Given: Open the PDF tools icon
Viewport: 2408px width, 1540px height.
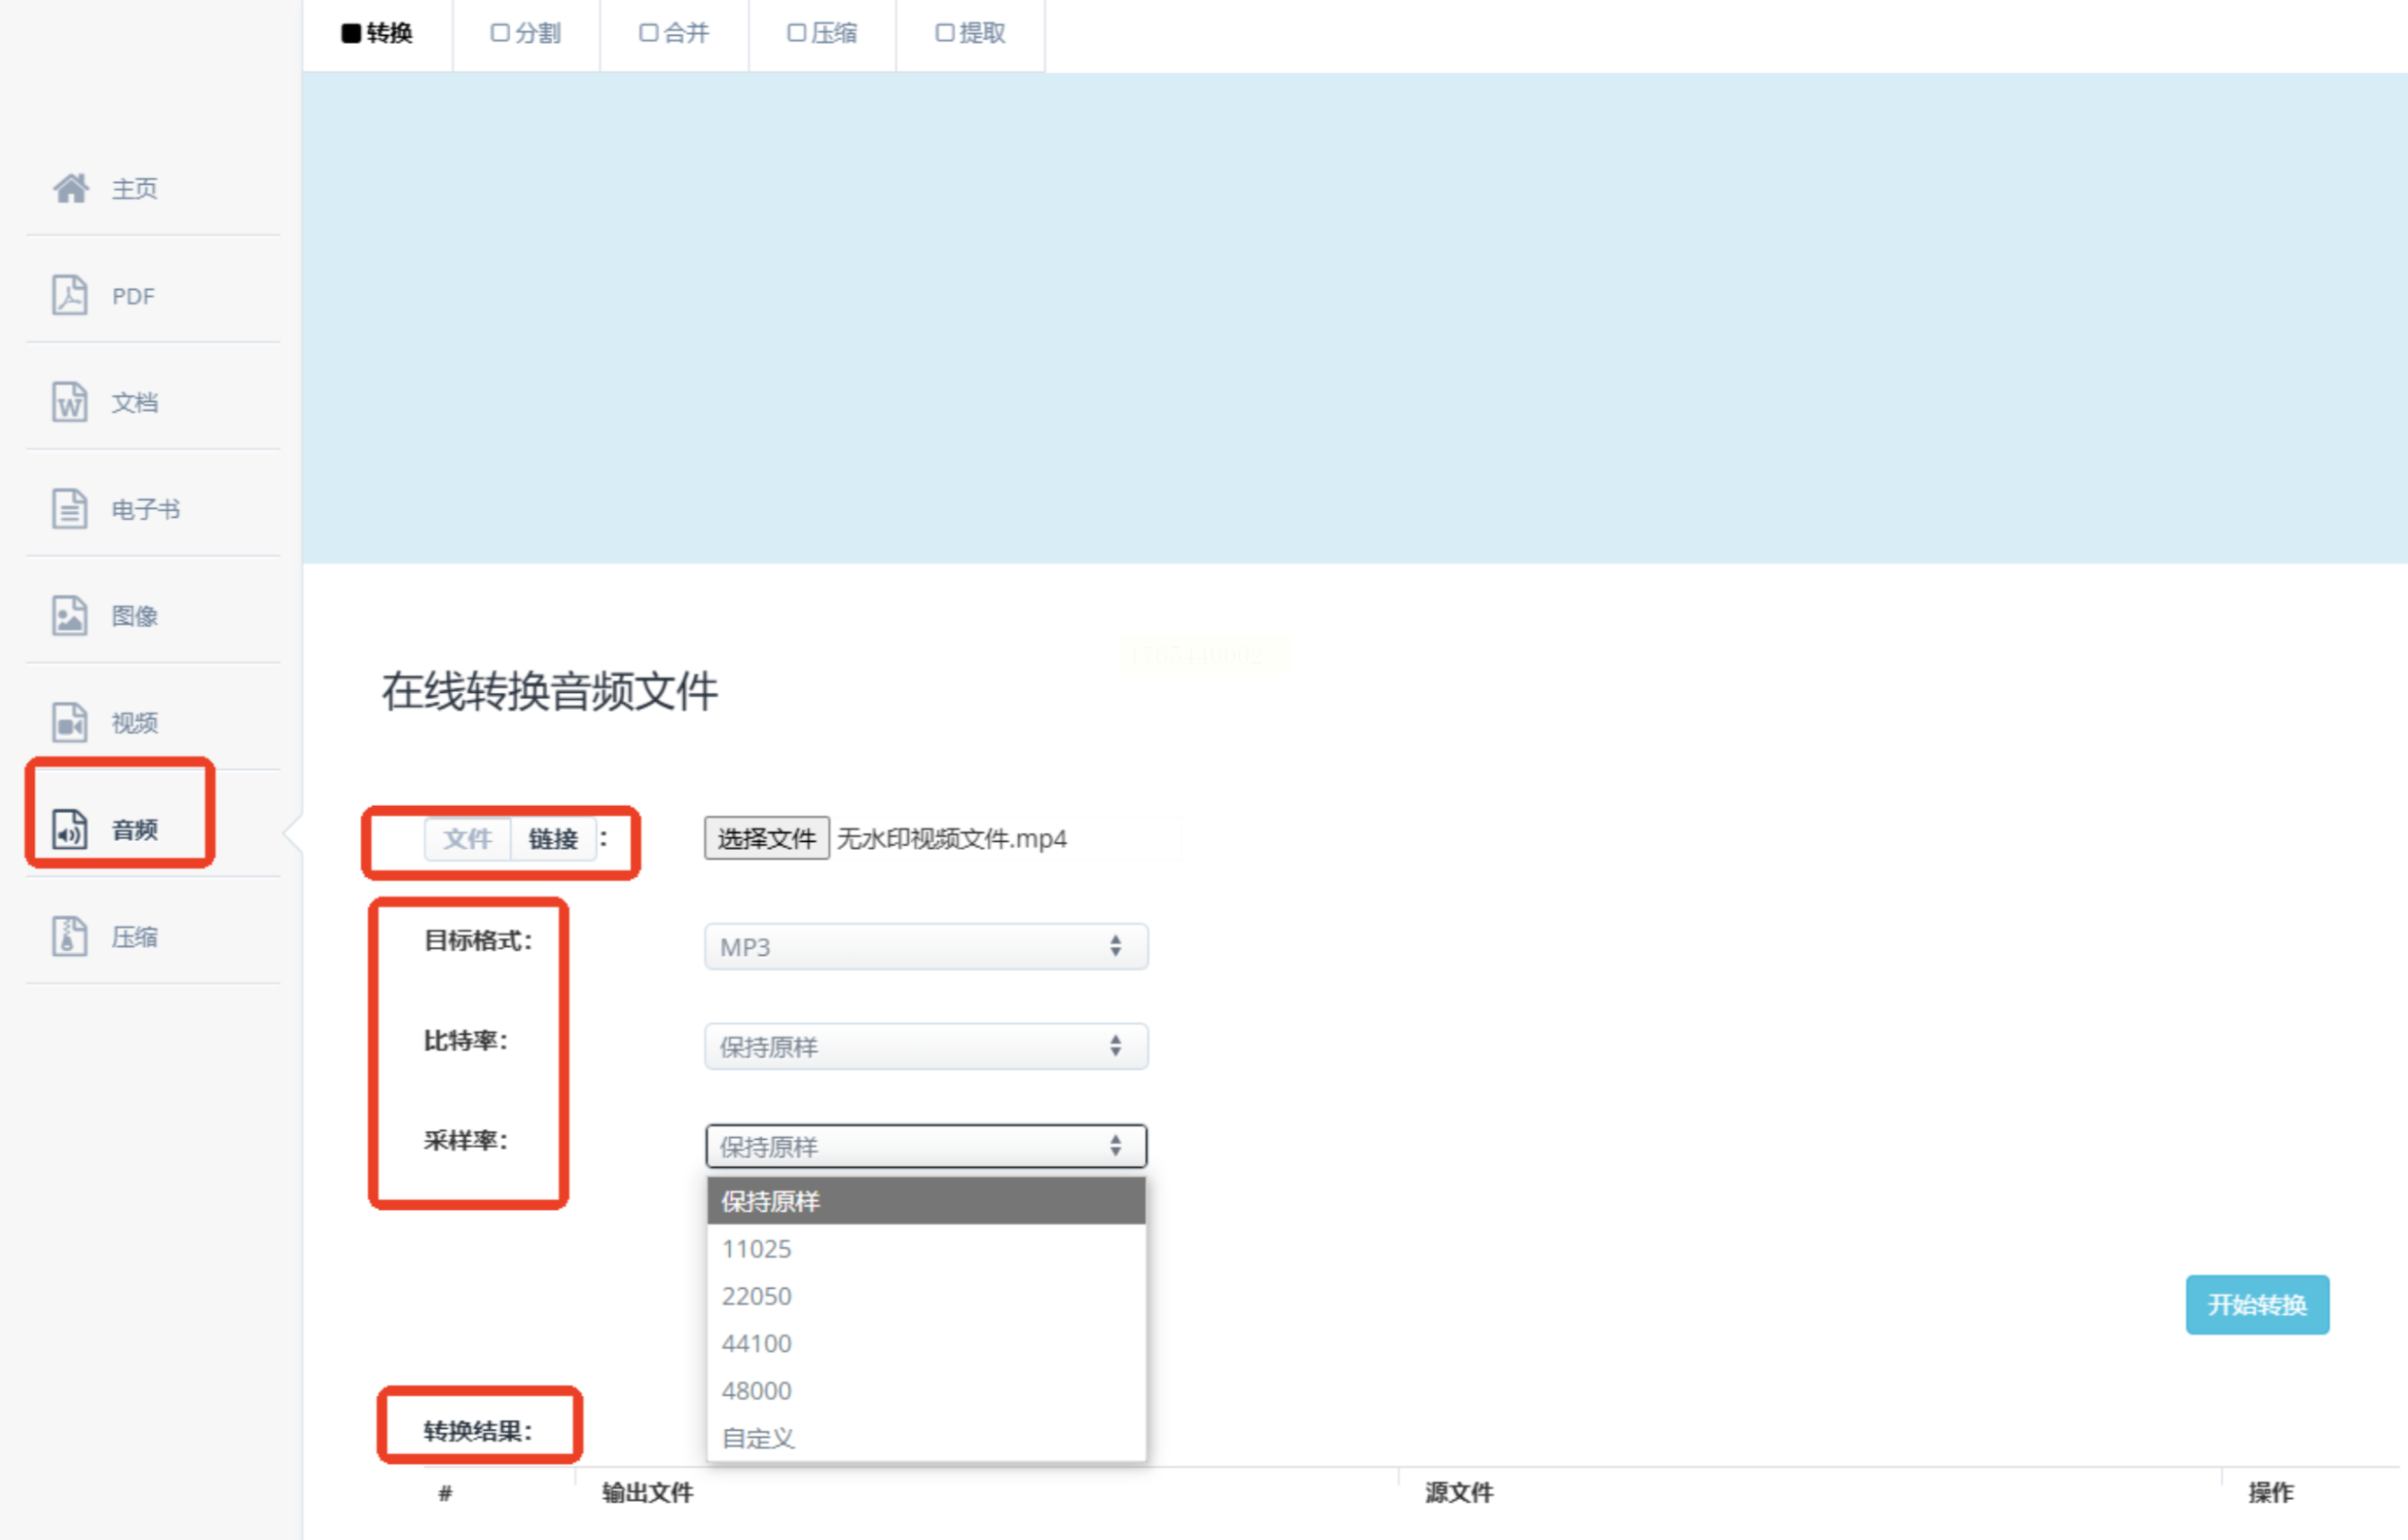Looking at the screenshot, I should (x=69, y=295).
